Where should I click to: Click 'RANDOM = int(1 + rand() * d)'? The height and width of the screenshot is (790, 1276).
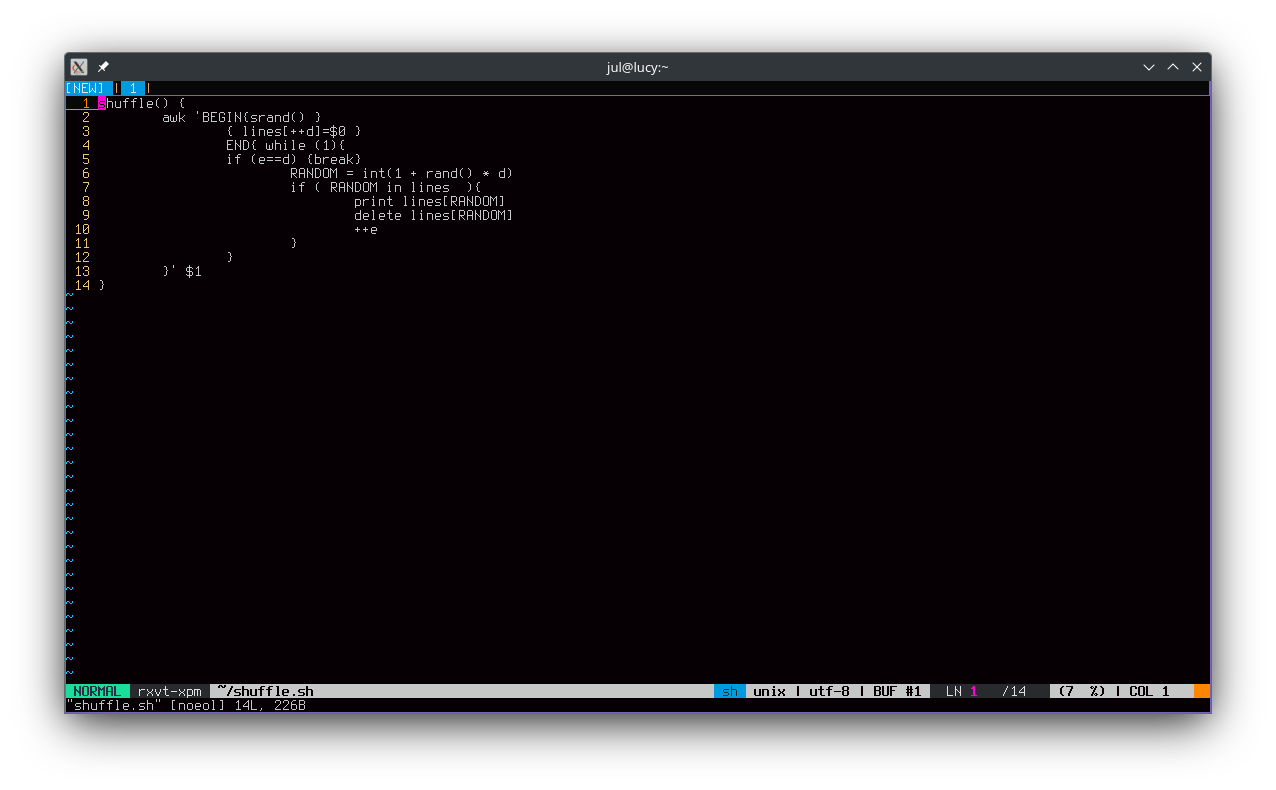pos(402,173)
